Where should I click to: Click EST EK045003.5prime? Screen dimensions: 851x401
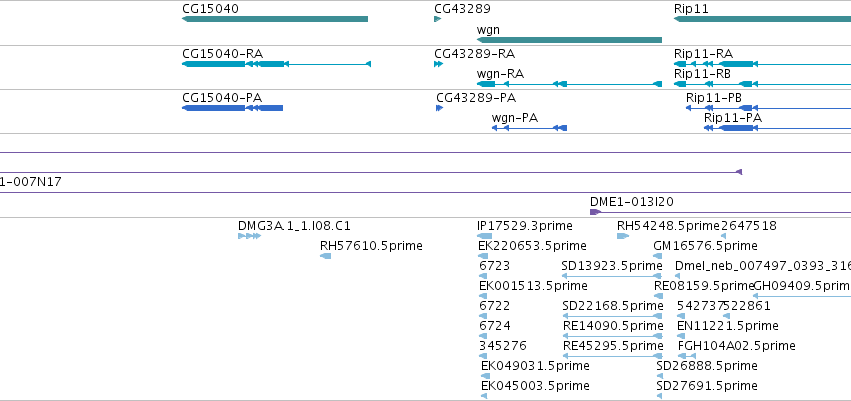[484, 396]
